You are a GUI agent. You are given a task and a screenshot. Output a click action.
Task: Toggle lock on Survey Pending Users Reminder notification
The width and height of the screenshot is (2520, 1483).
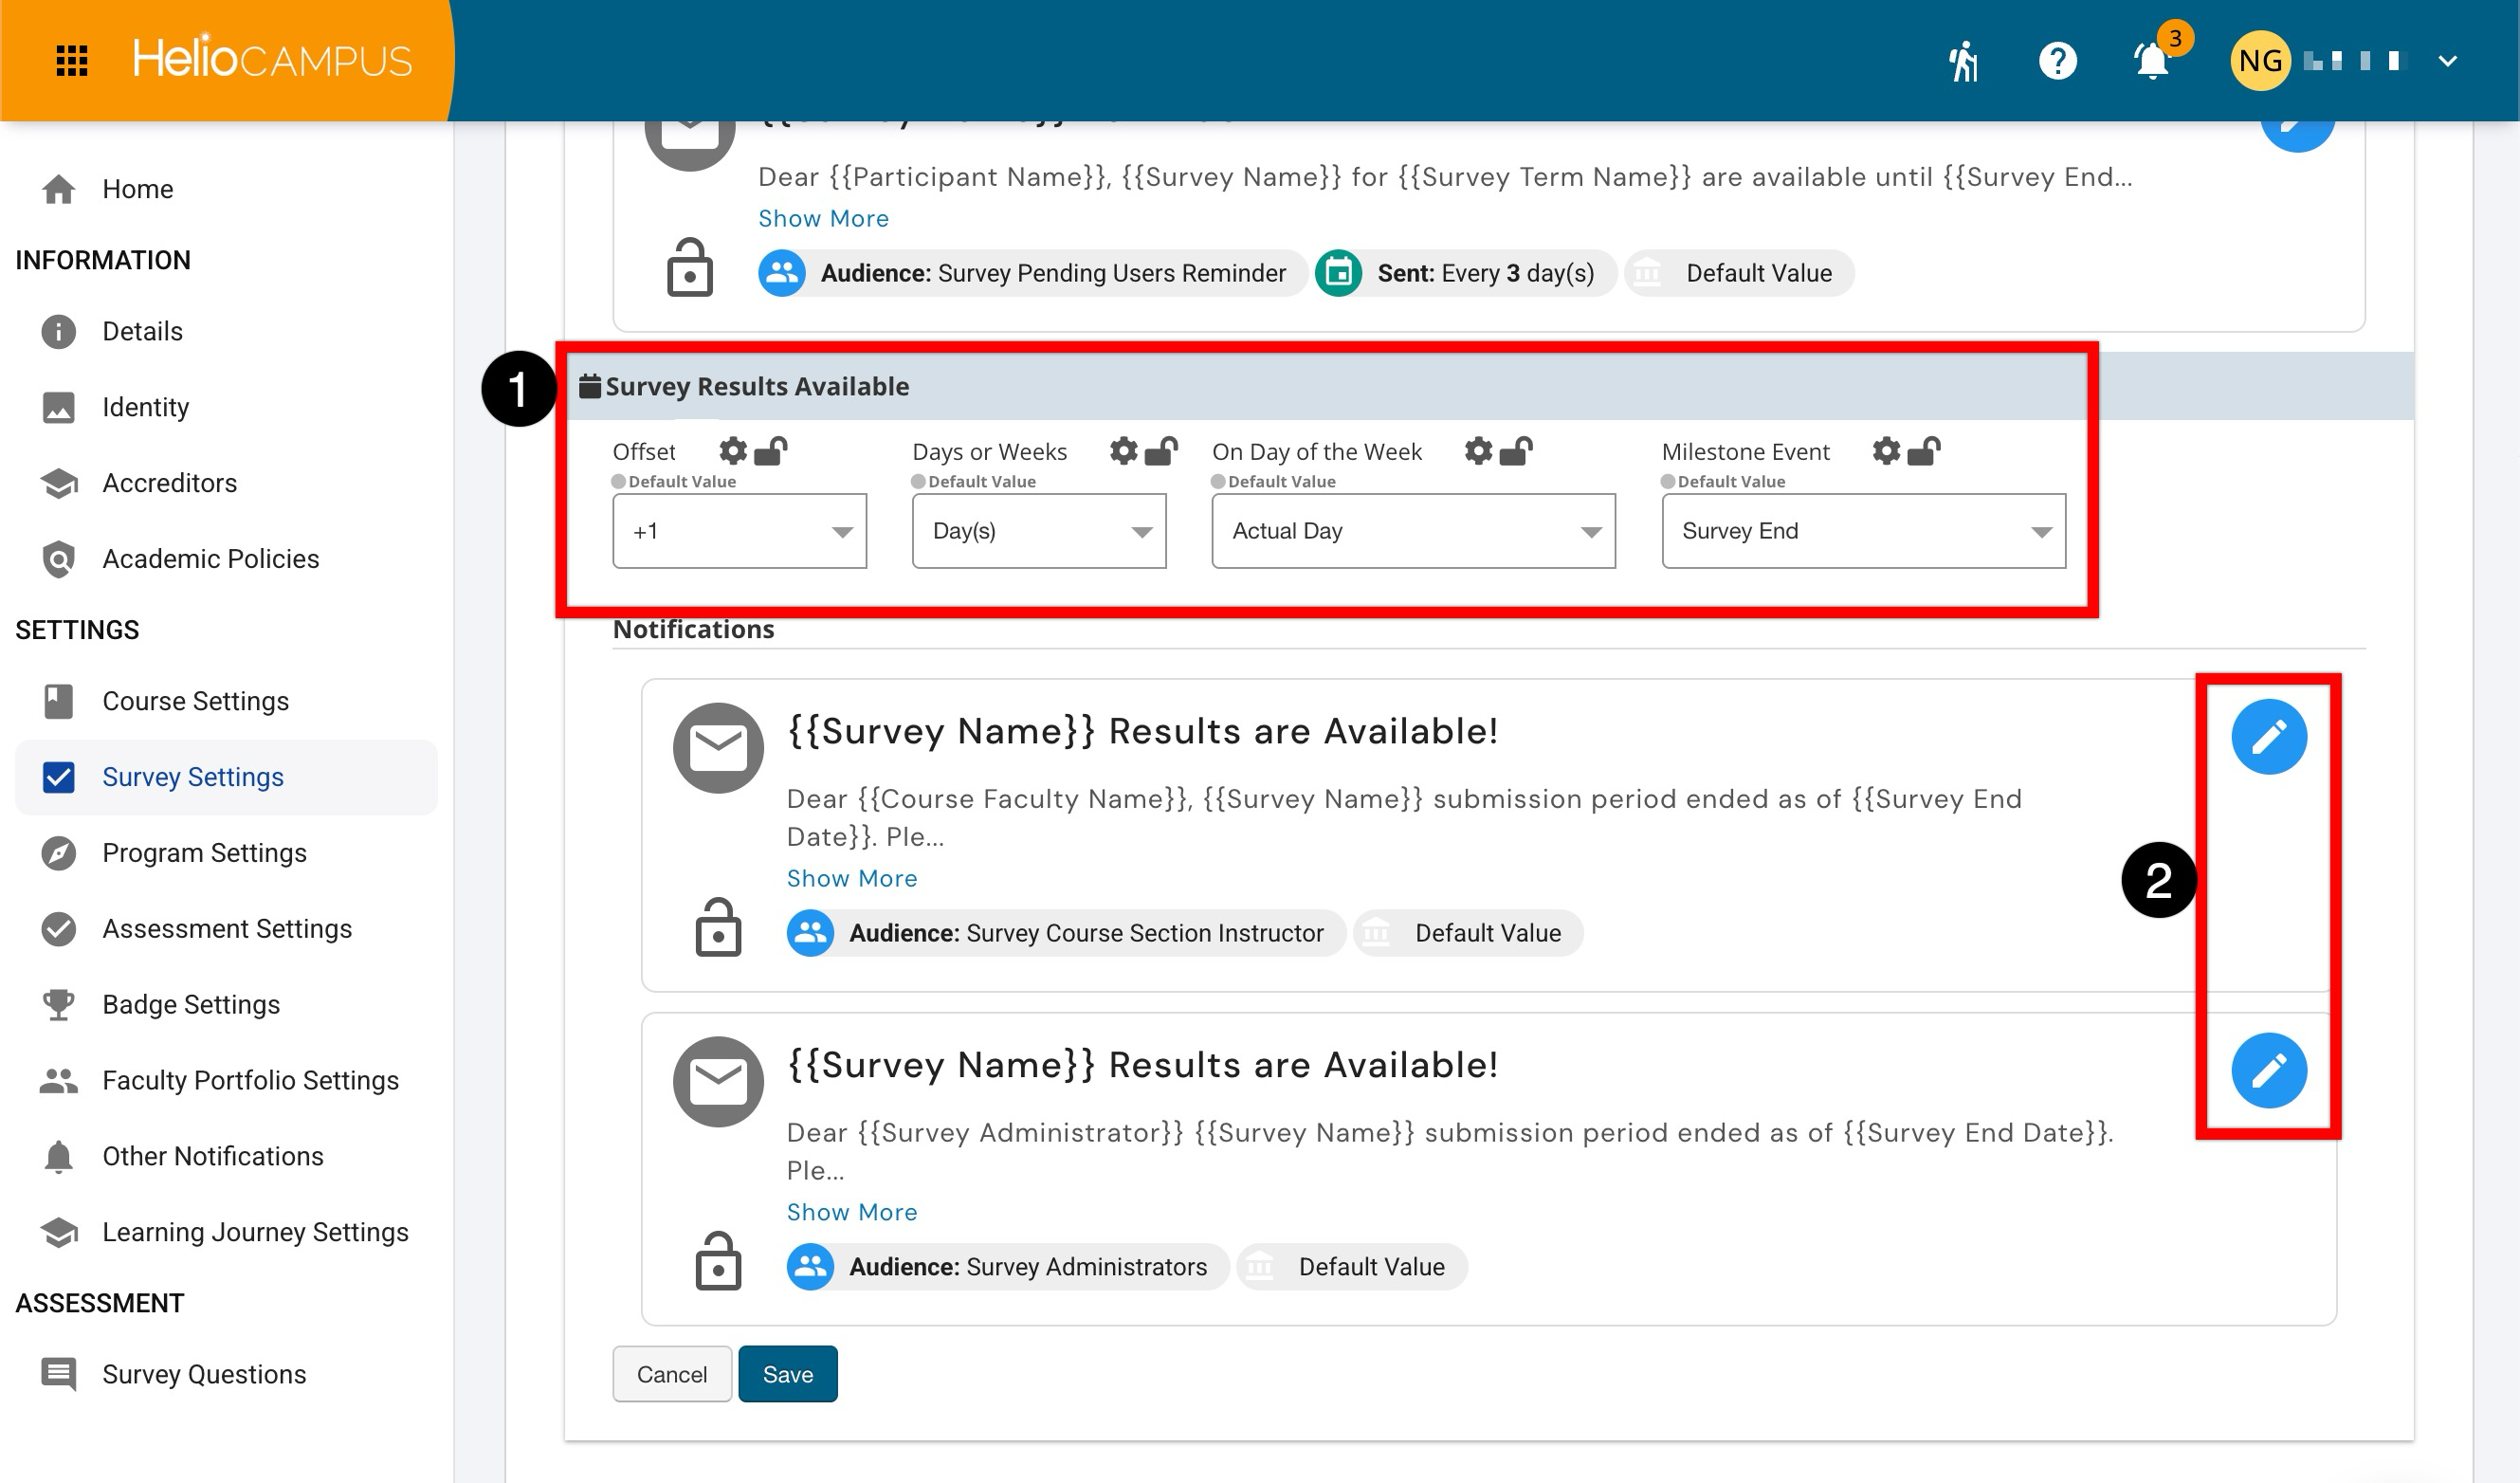pyautogui.click(x=690, y=267)
